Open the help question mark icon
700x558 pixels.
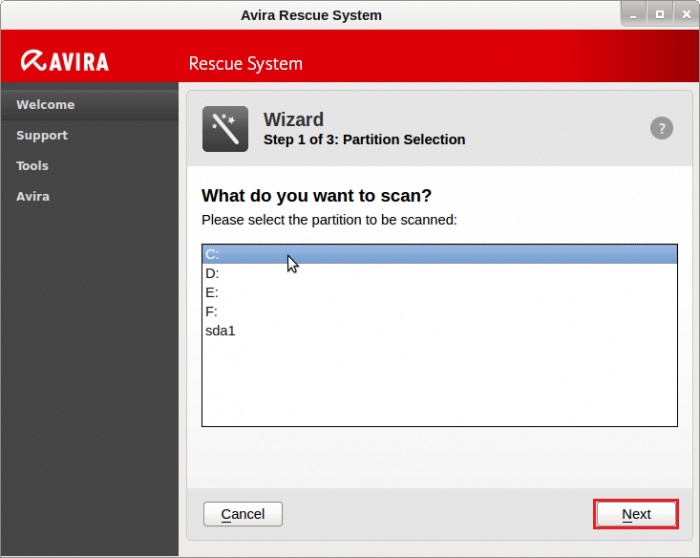(x=661, y=129)
